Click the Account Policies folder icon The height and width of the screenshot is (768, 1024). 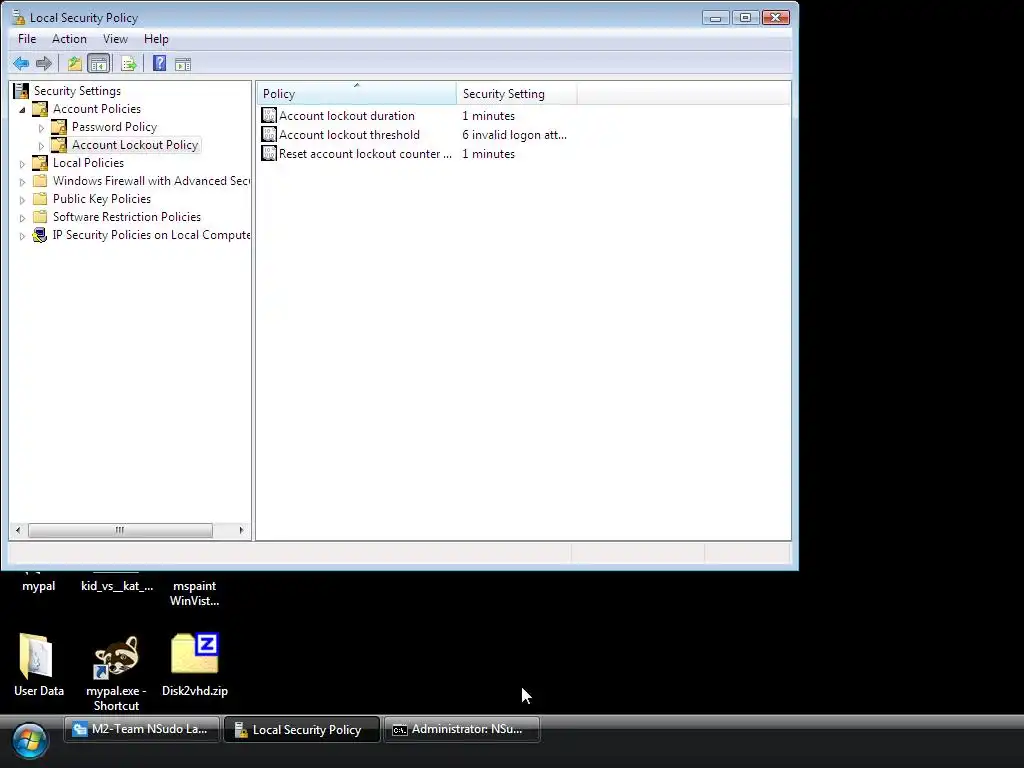coord(40,109)
